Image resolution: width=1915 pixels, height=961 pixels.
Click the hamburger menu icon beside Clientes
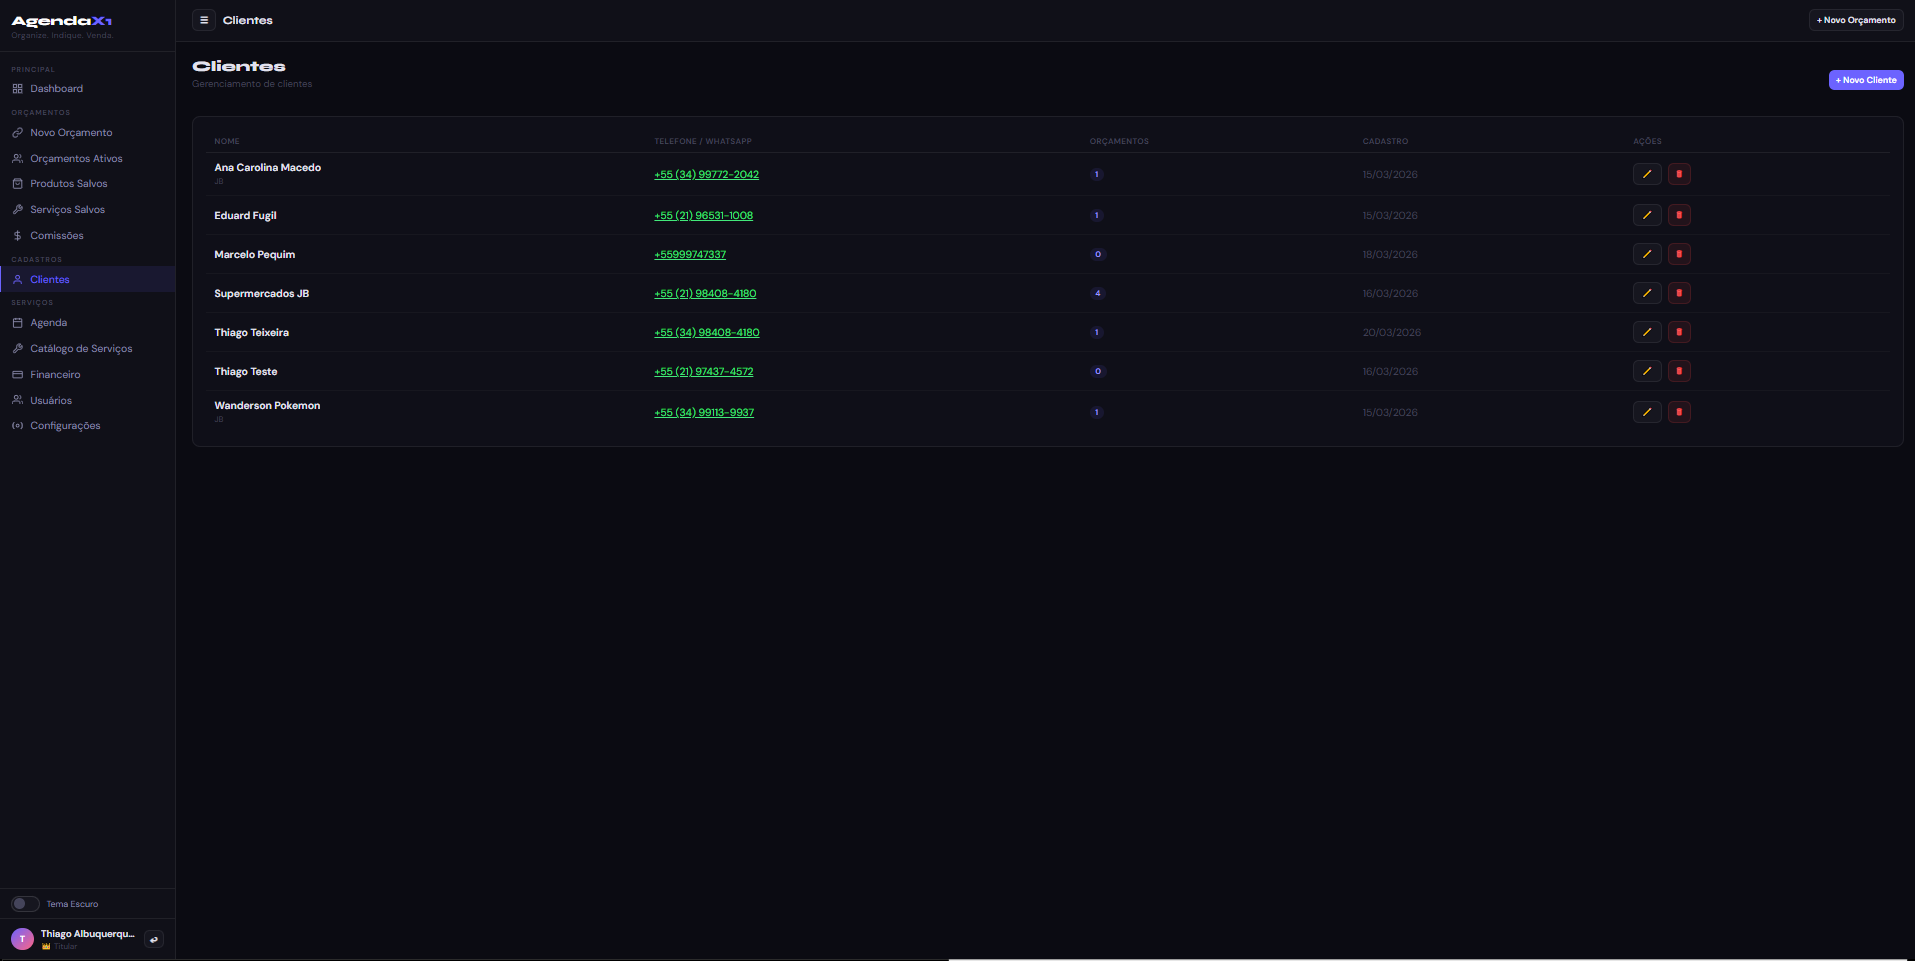click(x=204, y=20)
